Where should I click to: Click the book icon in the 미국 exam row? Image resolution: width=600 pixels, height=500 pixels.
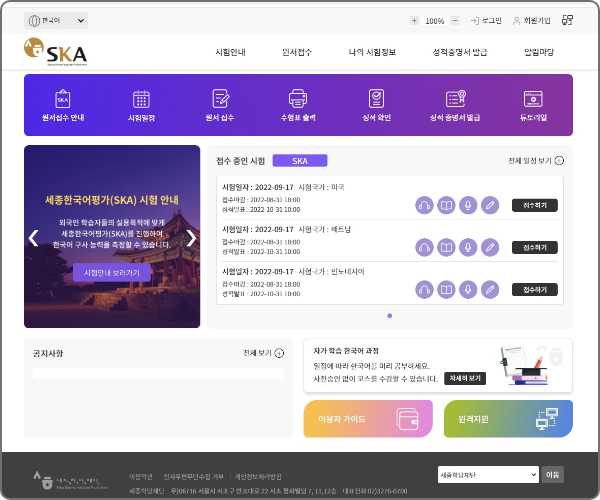(x=446, y=205)
